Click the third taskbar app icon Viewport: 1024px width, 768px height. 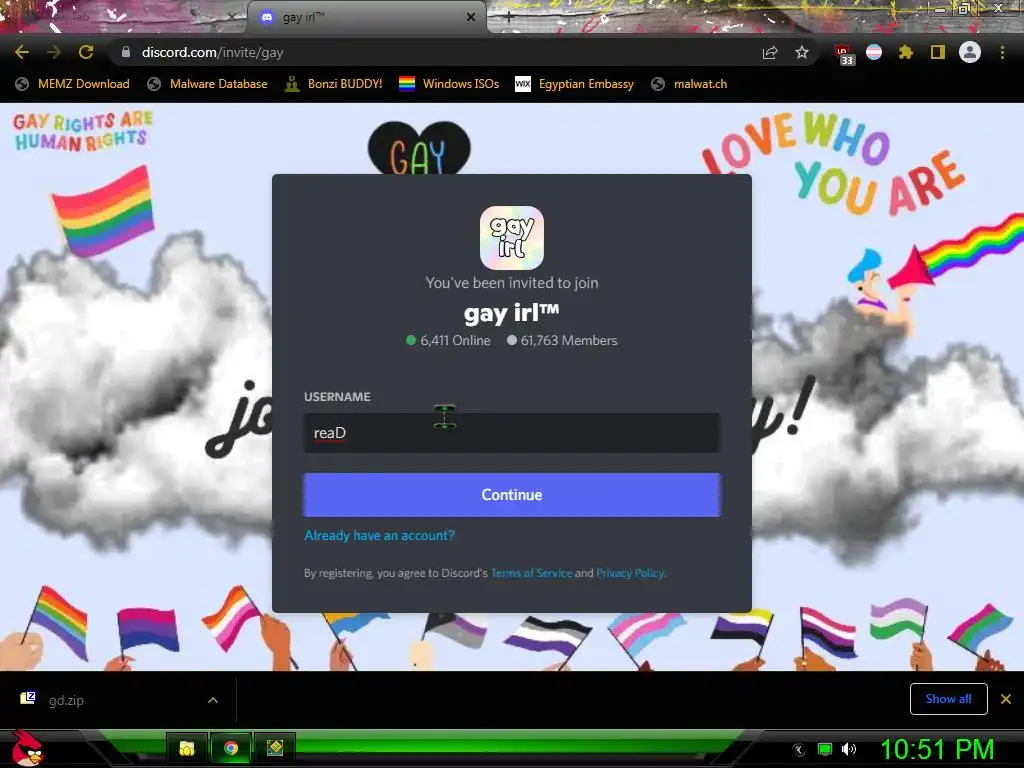point(275,748)
